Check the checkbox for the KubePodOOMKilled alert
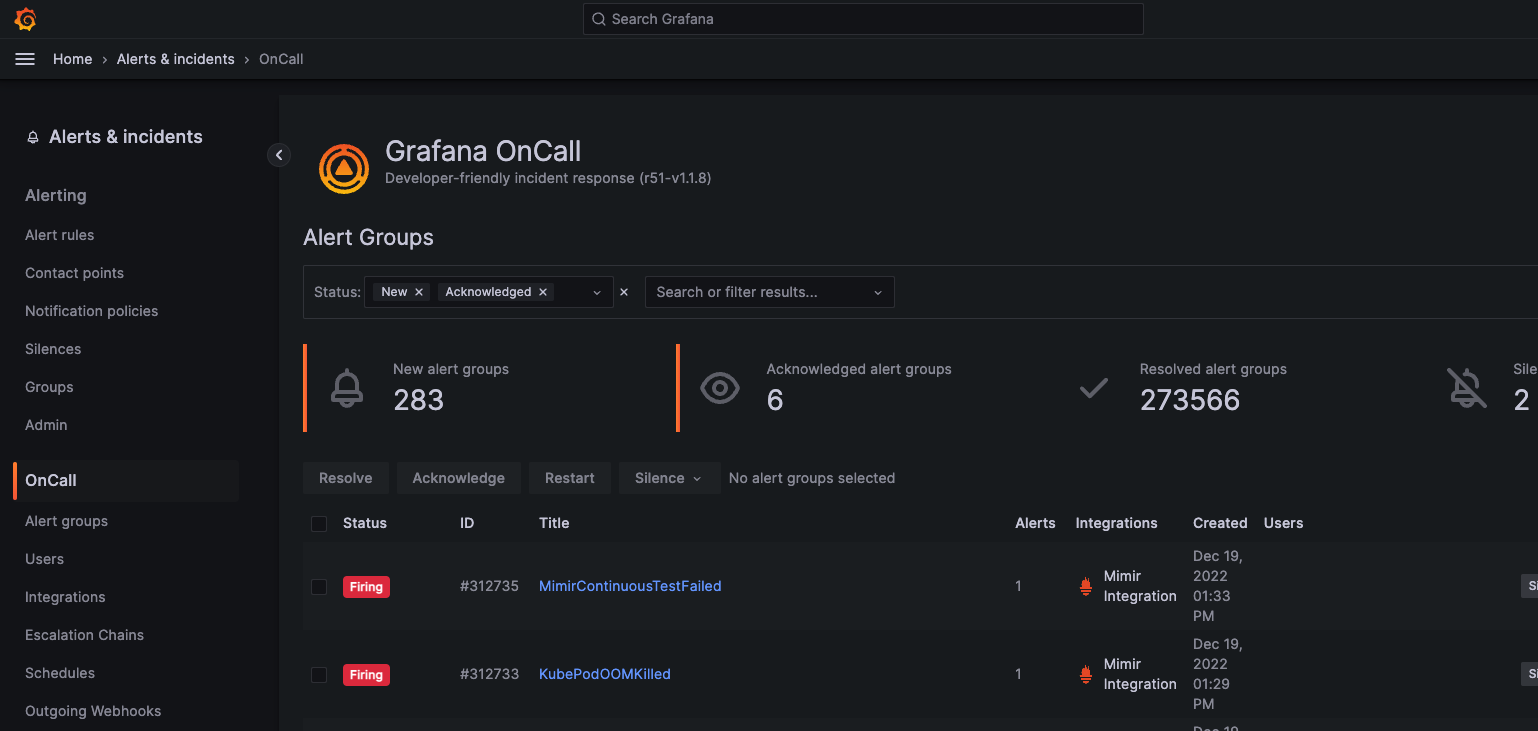1538x731 pixels. click(x=319, y=674)
